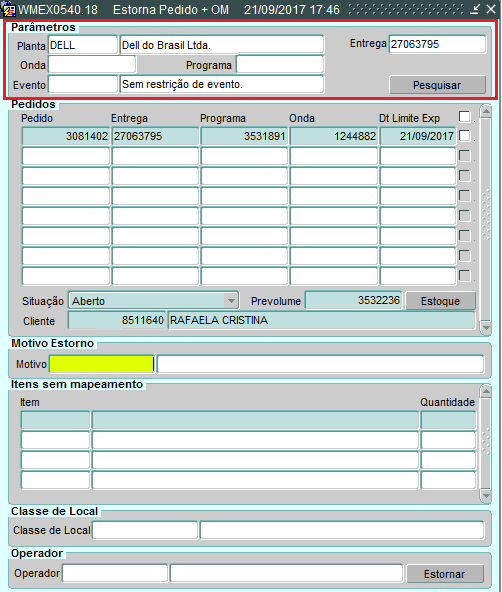502x592 pixels.
Task: Close the Estorna Pedido window
Action: coord(491,9)
